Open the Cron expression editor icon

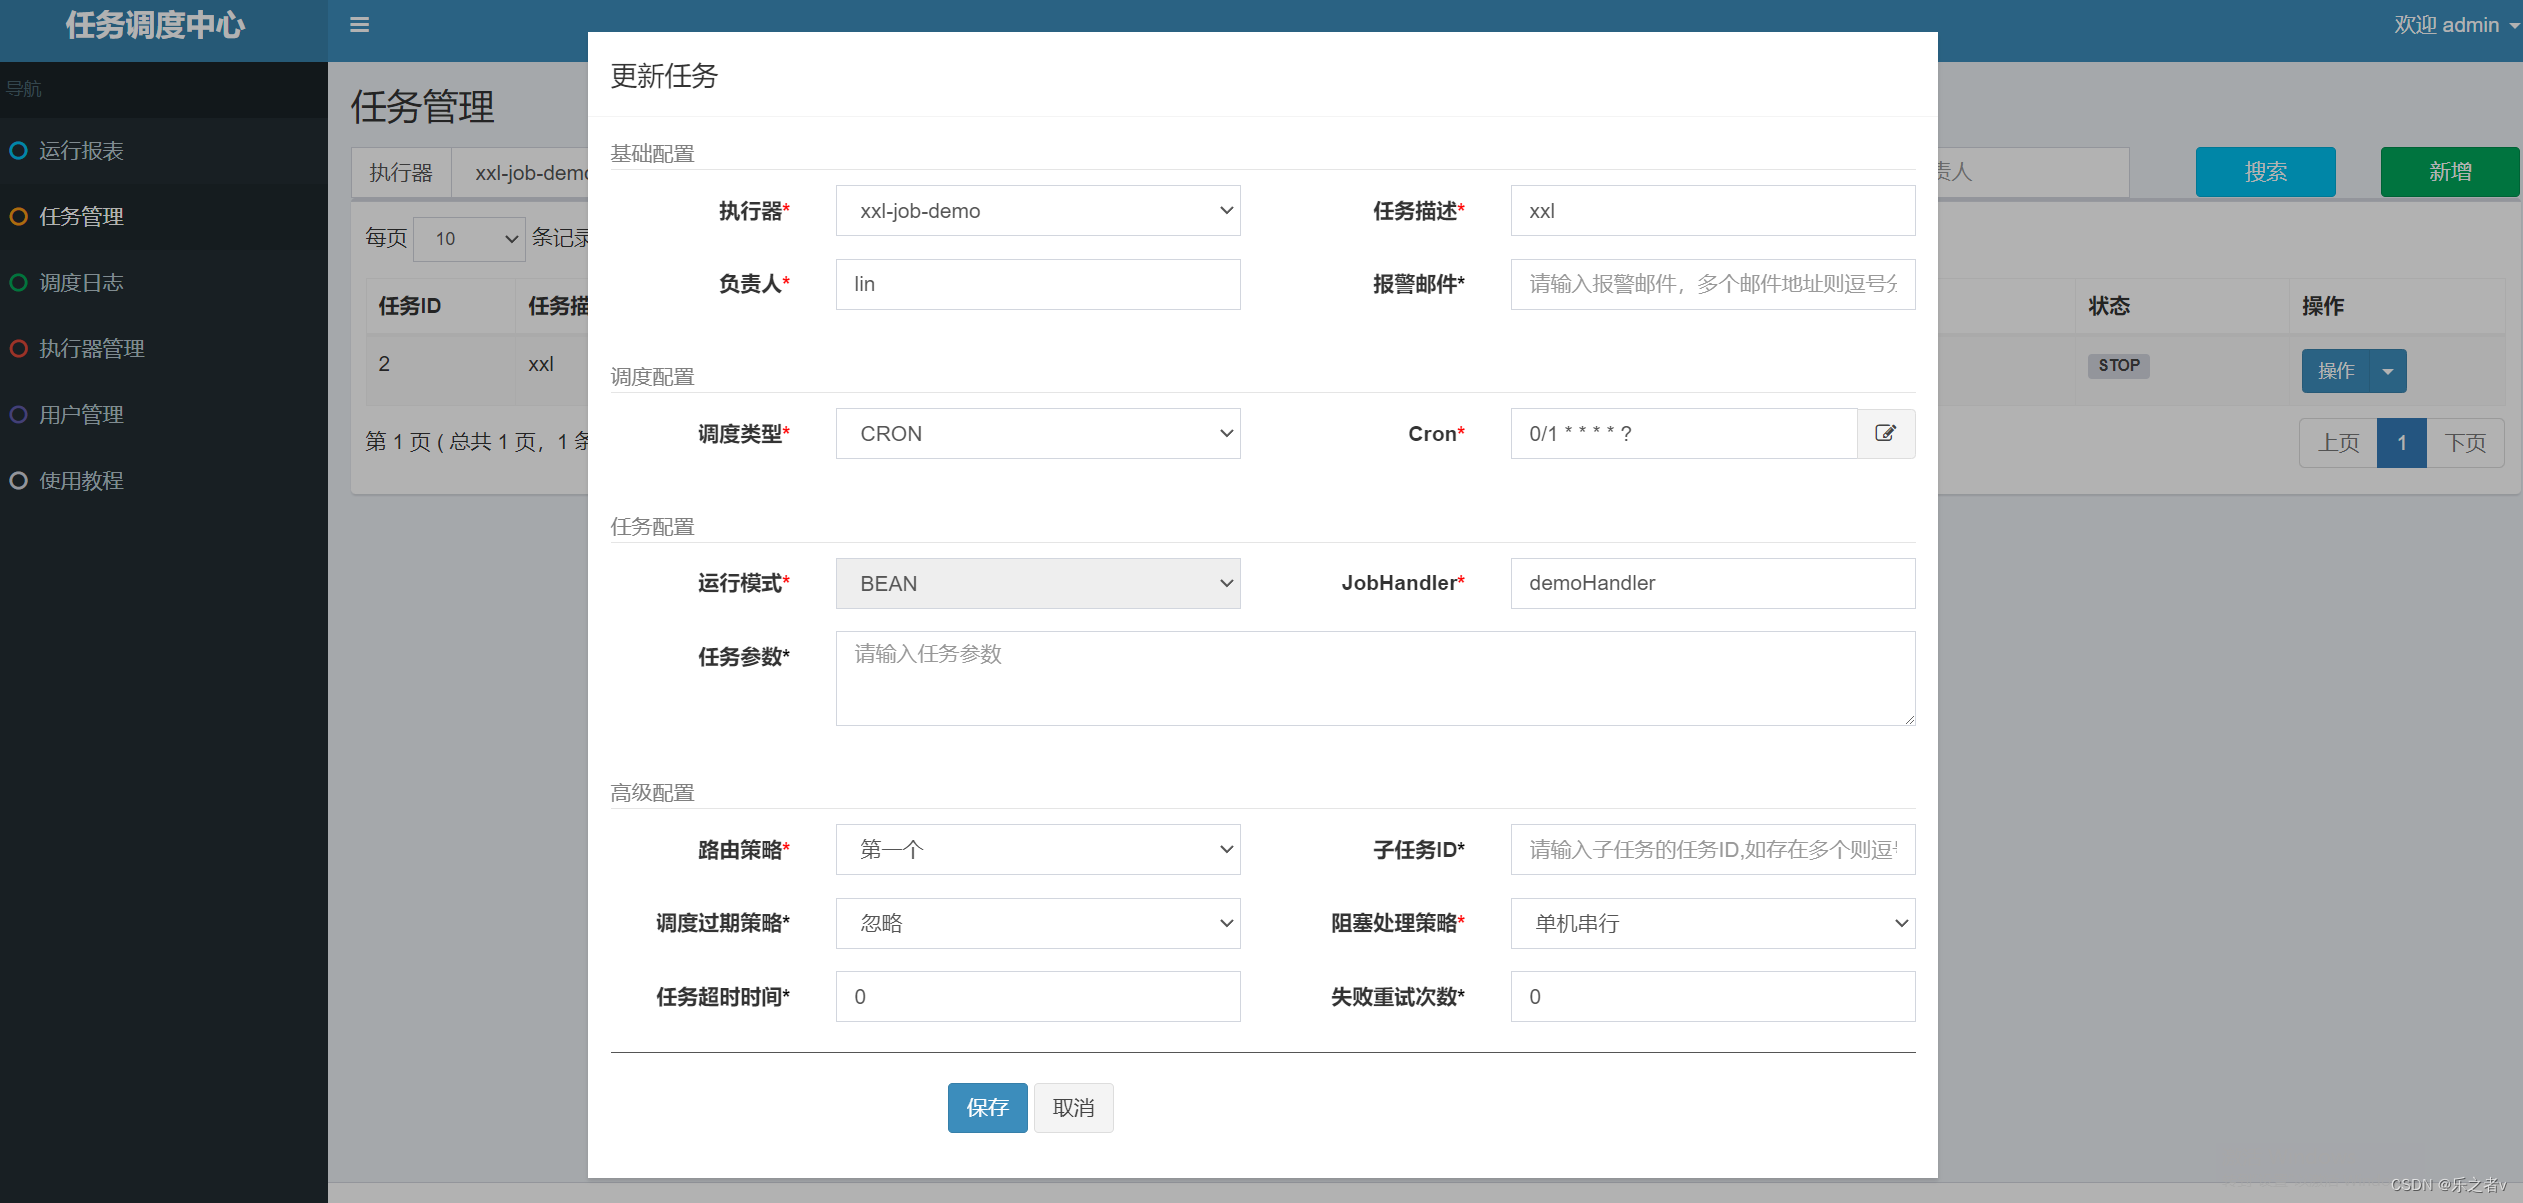click(x=1886, y=433)
